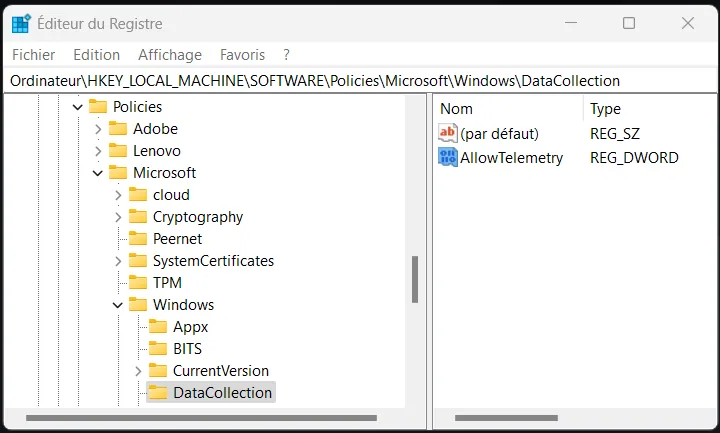Click the REG_DWORD type cell

click(x=634, y=157)
